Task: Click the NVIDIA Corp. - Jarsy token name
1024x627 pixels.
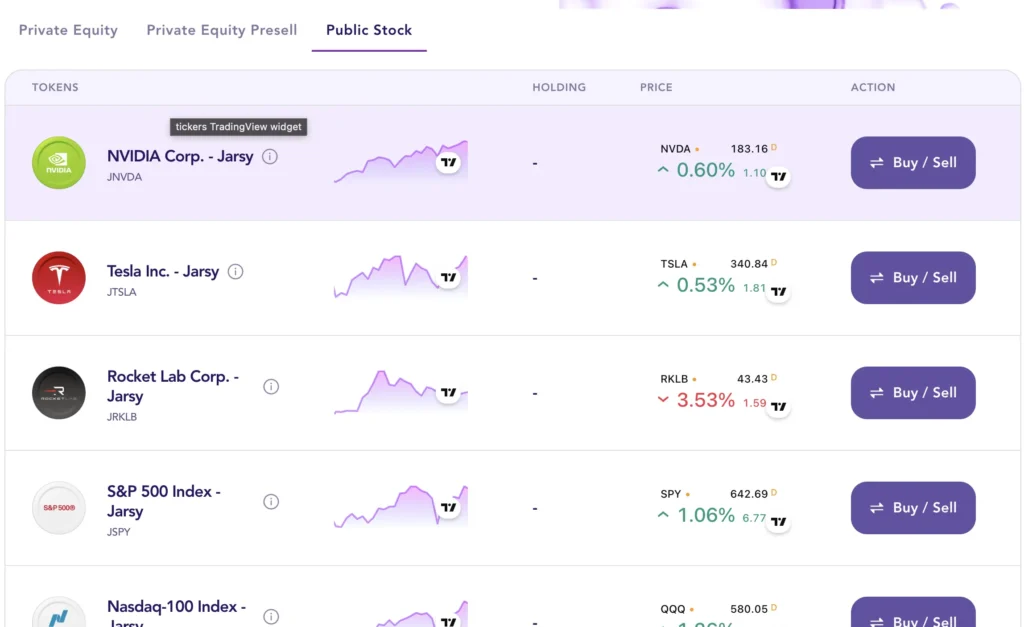Action: (180, 157)
